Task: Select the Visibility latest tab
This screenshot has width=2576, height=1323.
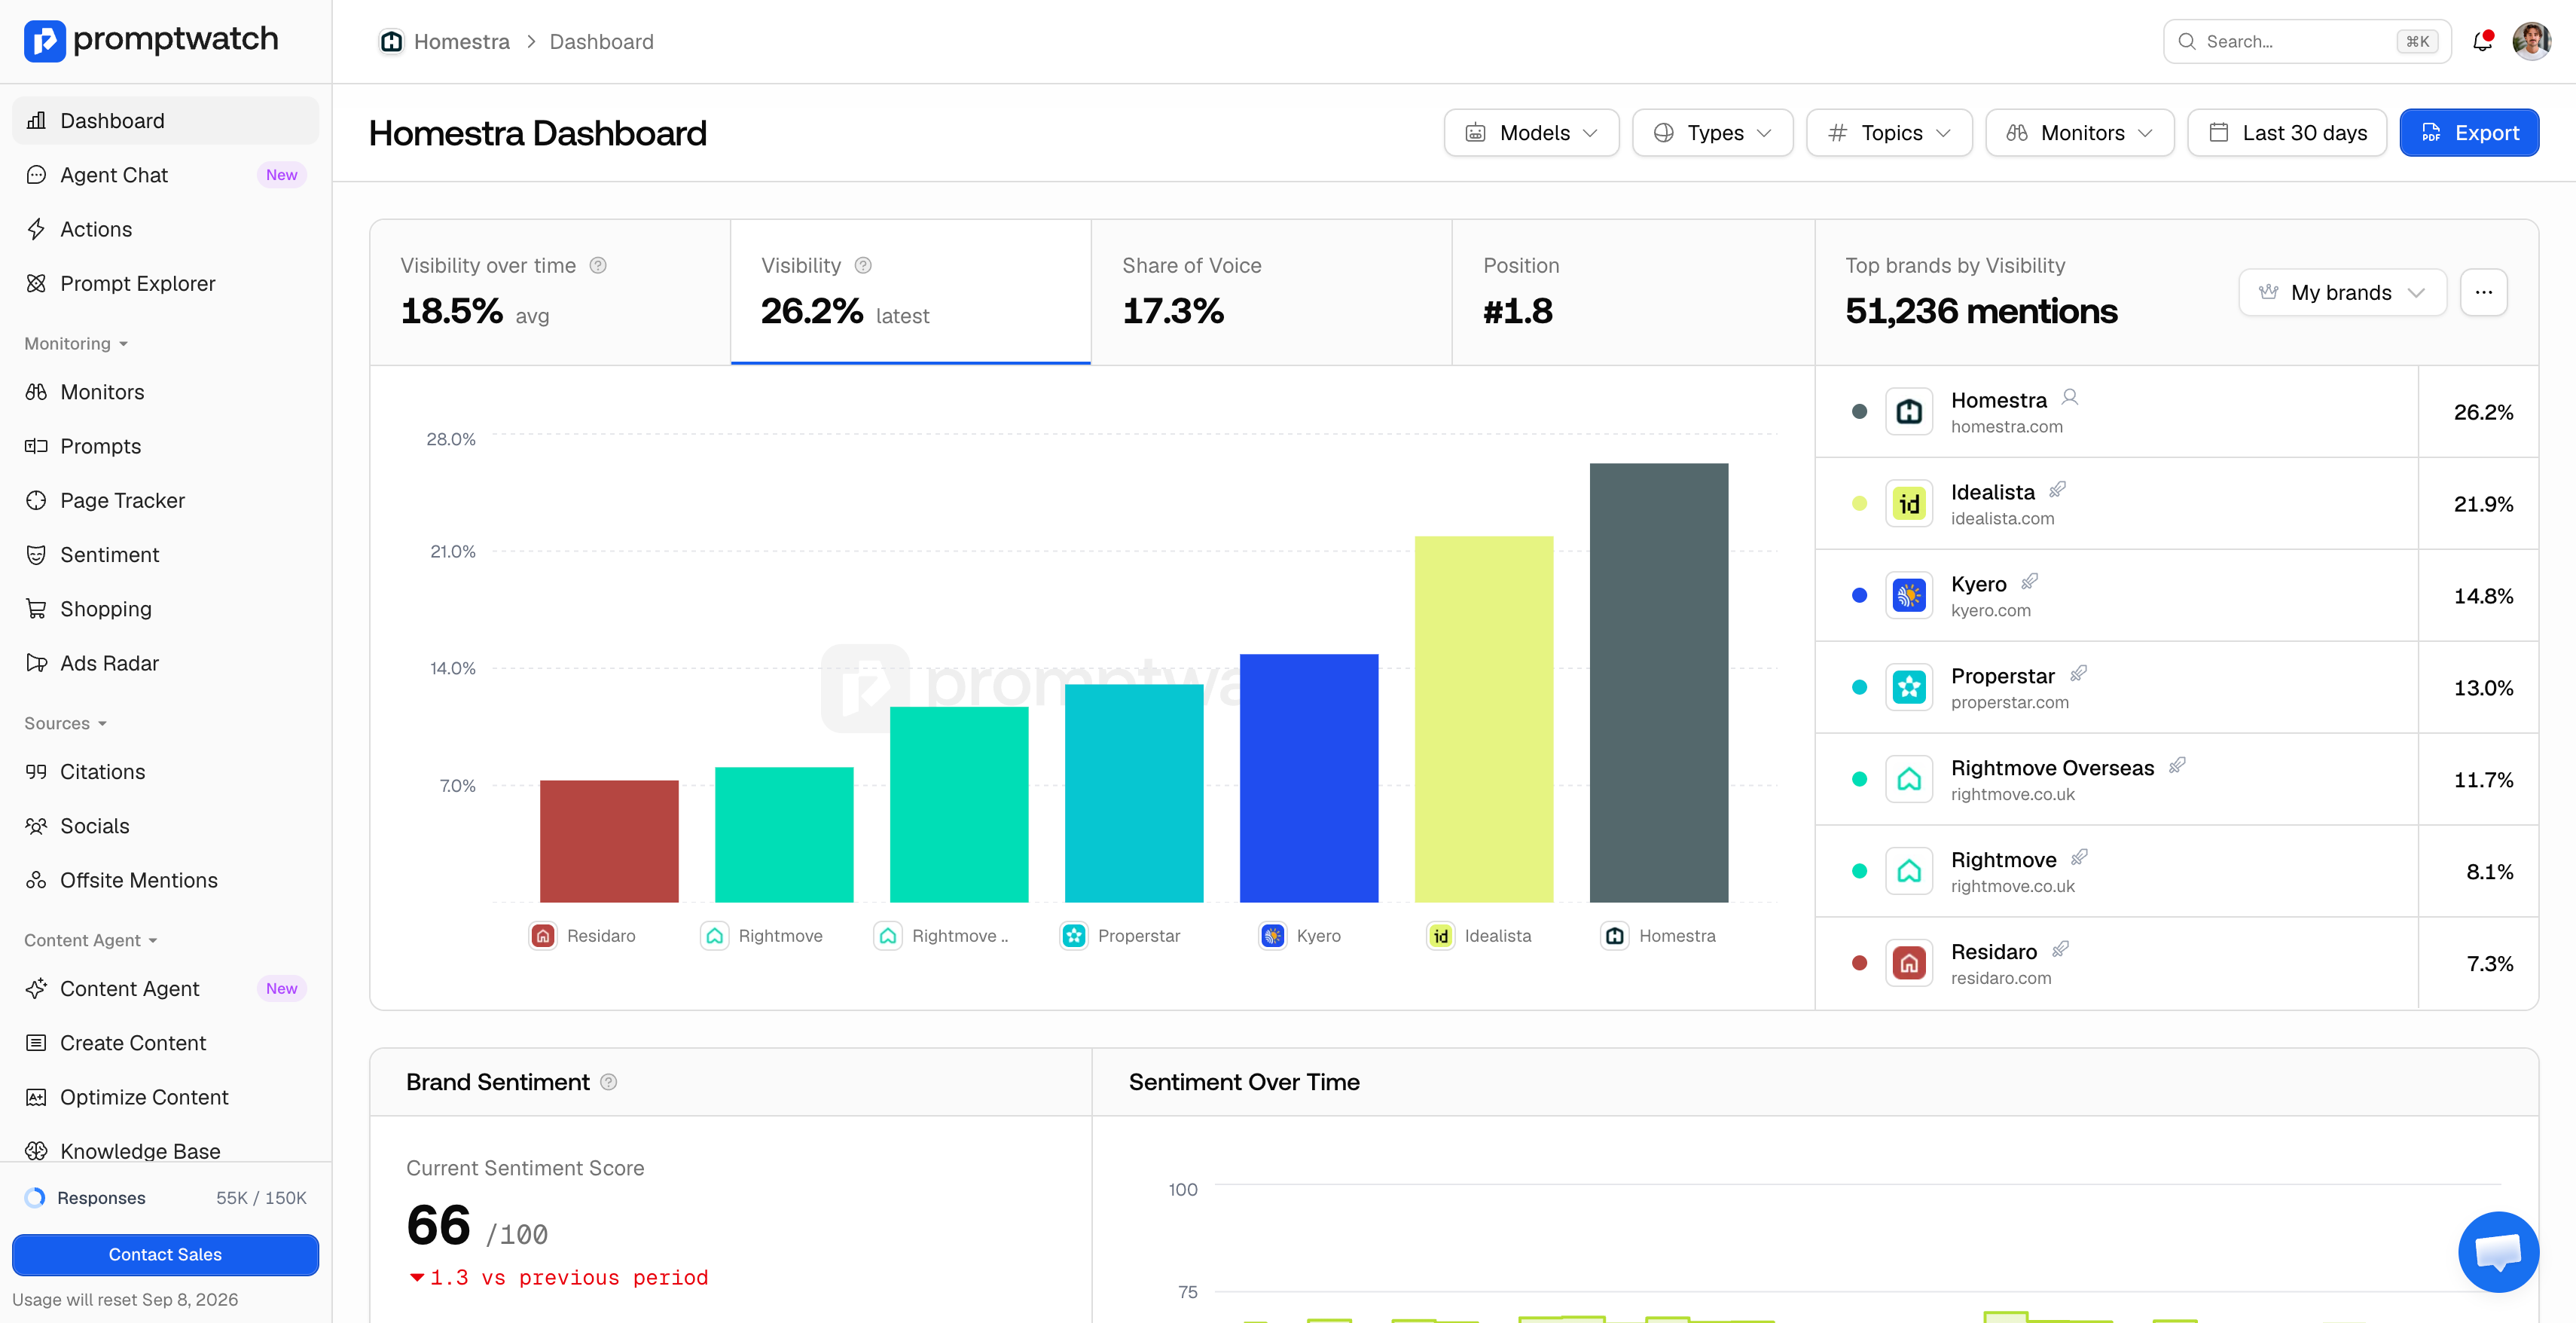Action: [x=910, y=291]
